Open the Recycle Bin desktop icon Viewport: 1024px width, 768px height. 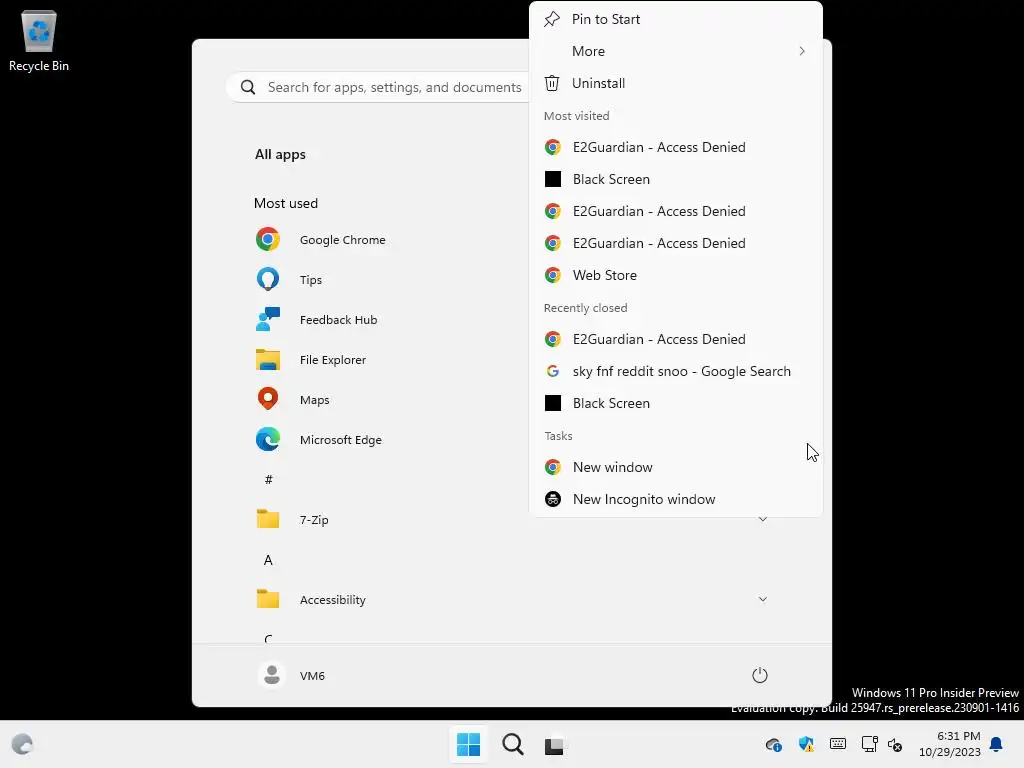pyautogui.click(x=39, y=40)
